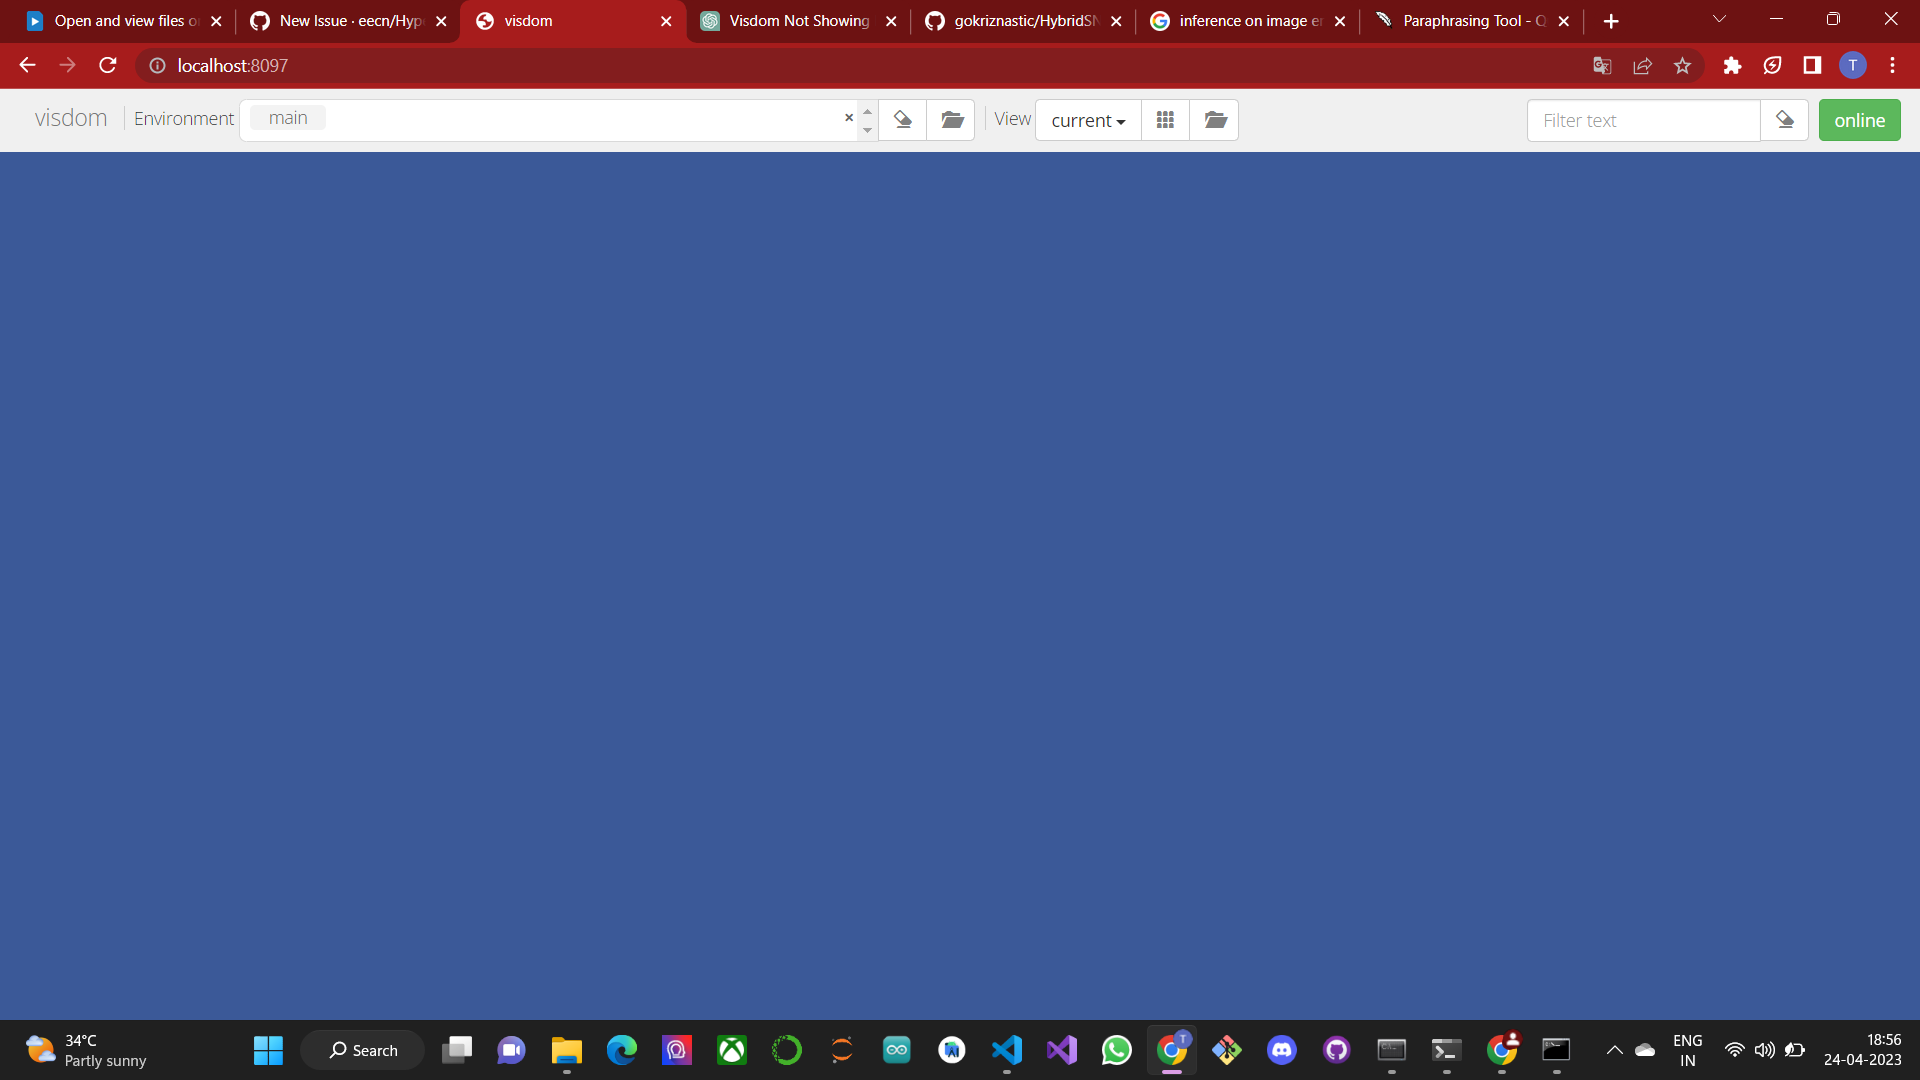1920x1080 pixels.
Task: Repack views using the grid icon
Action: [1164, 119]
